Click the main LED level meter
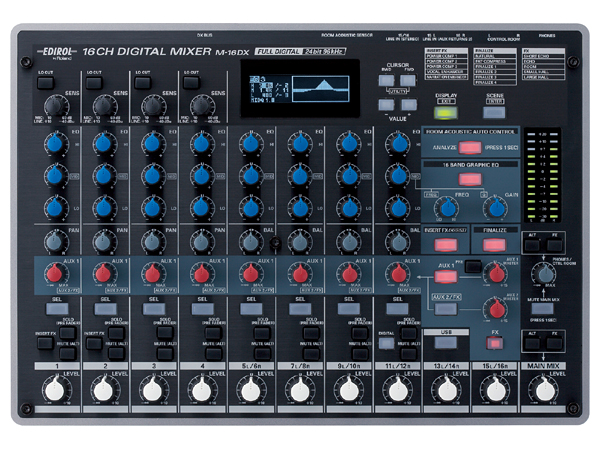600x450 pixels. [x=542, y=176]
